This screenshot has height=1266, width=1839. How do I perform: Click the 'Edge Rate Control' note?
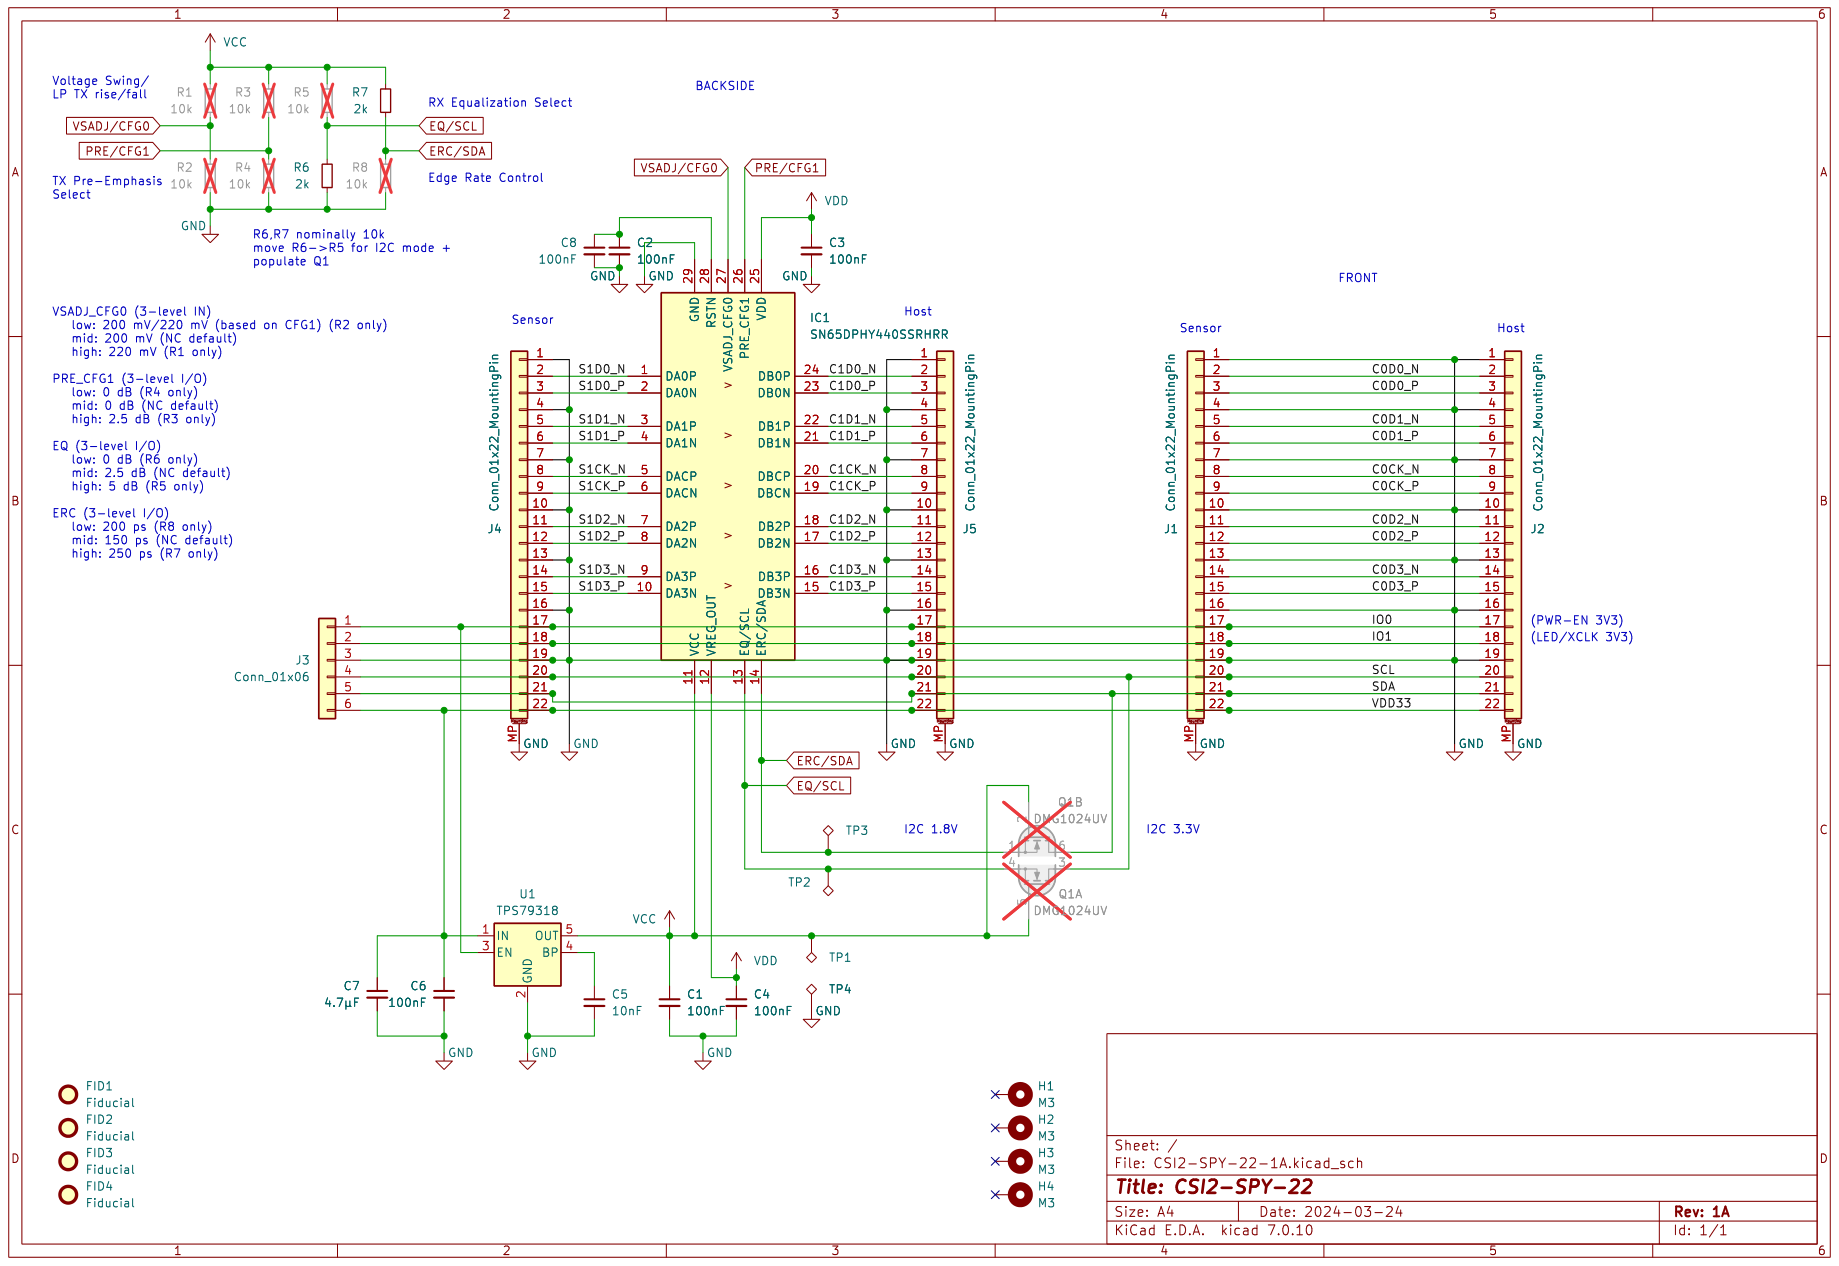(486, 178)
